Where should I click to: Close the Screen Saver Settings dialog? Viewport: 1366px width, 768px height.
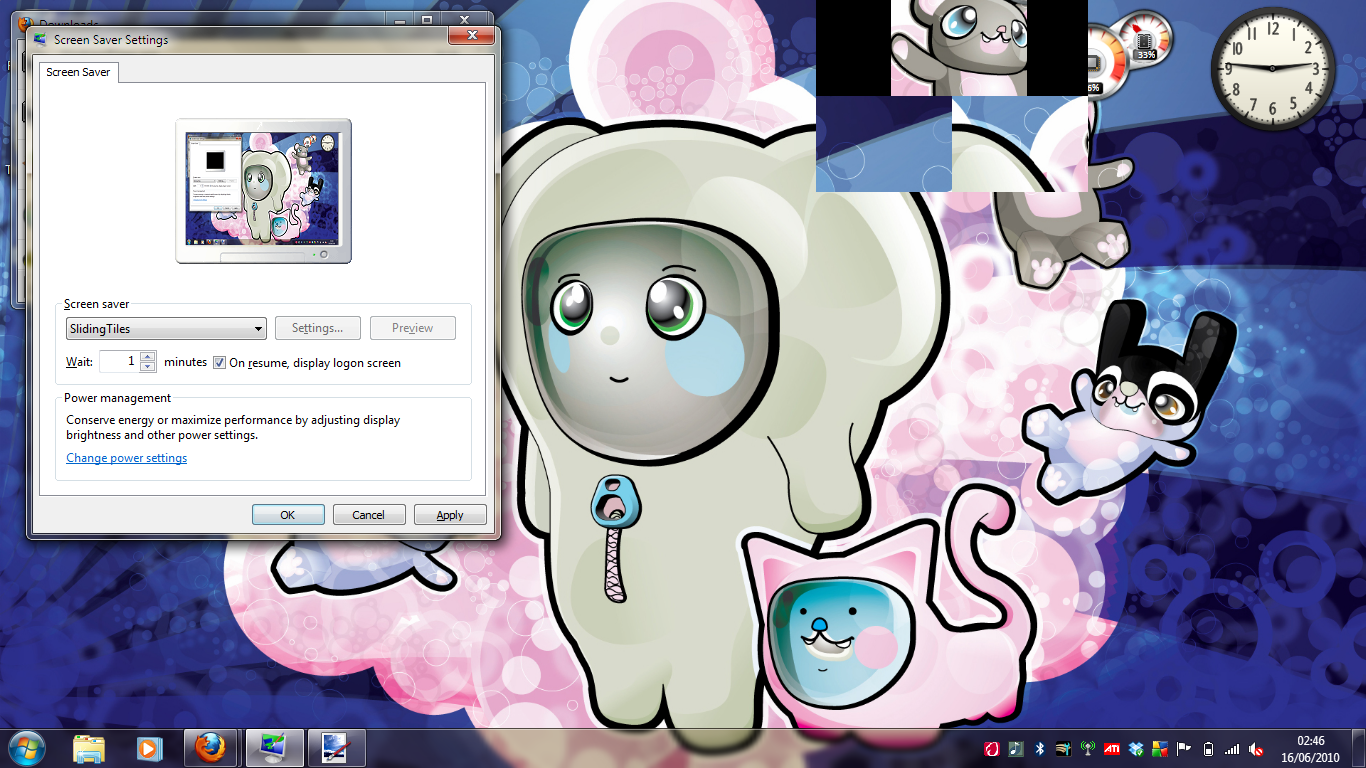point(469,35)
